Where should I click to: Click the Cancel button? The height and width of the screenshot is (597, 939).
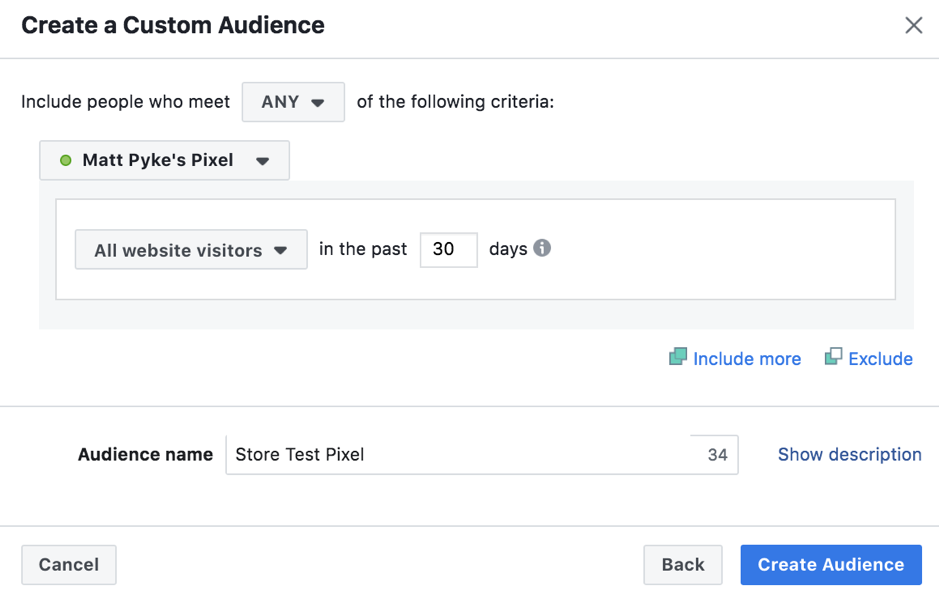69,565
